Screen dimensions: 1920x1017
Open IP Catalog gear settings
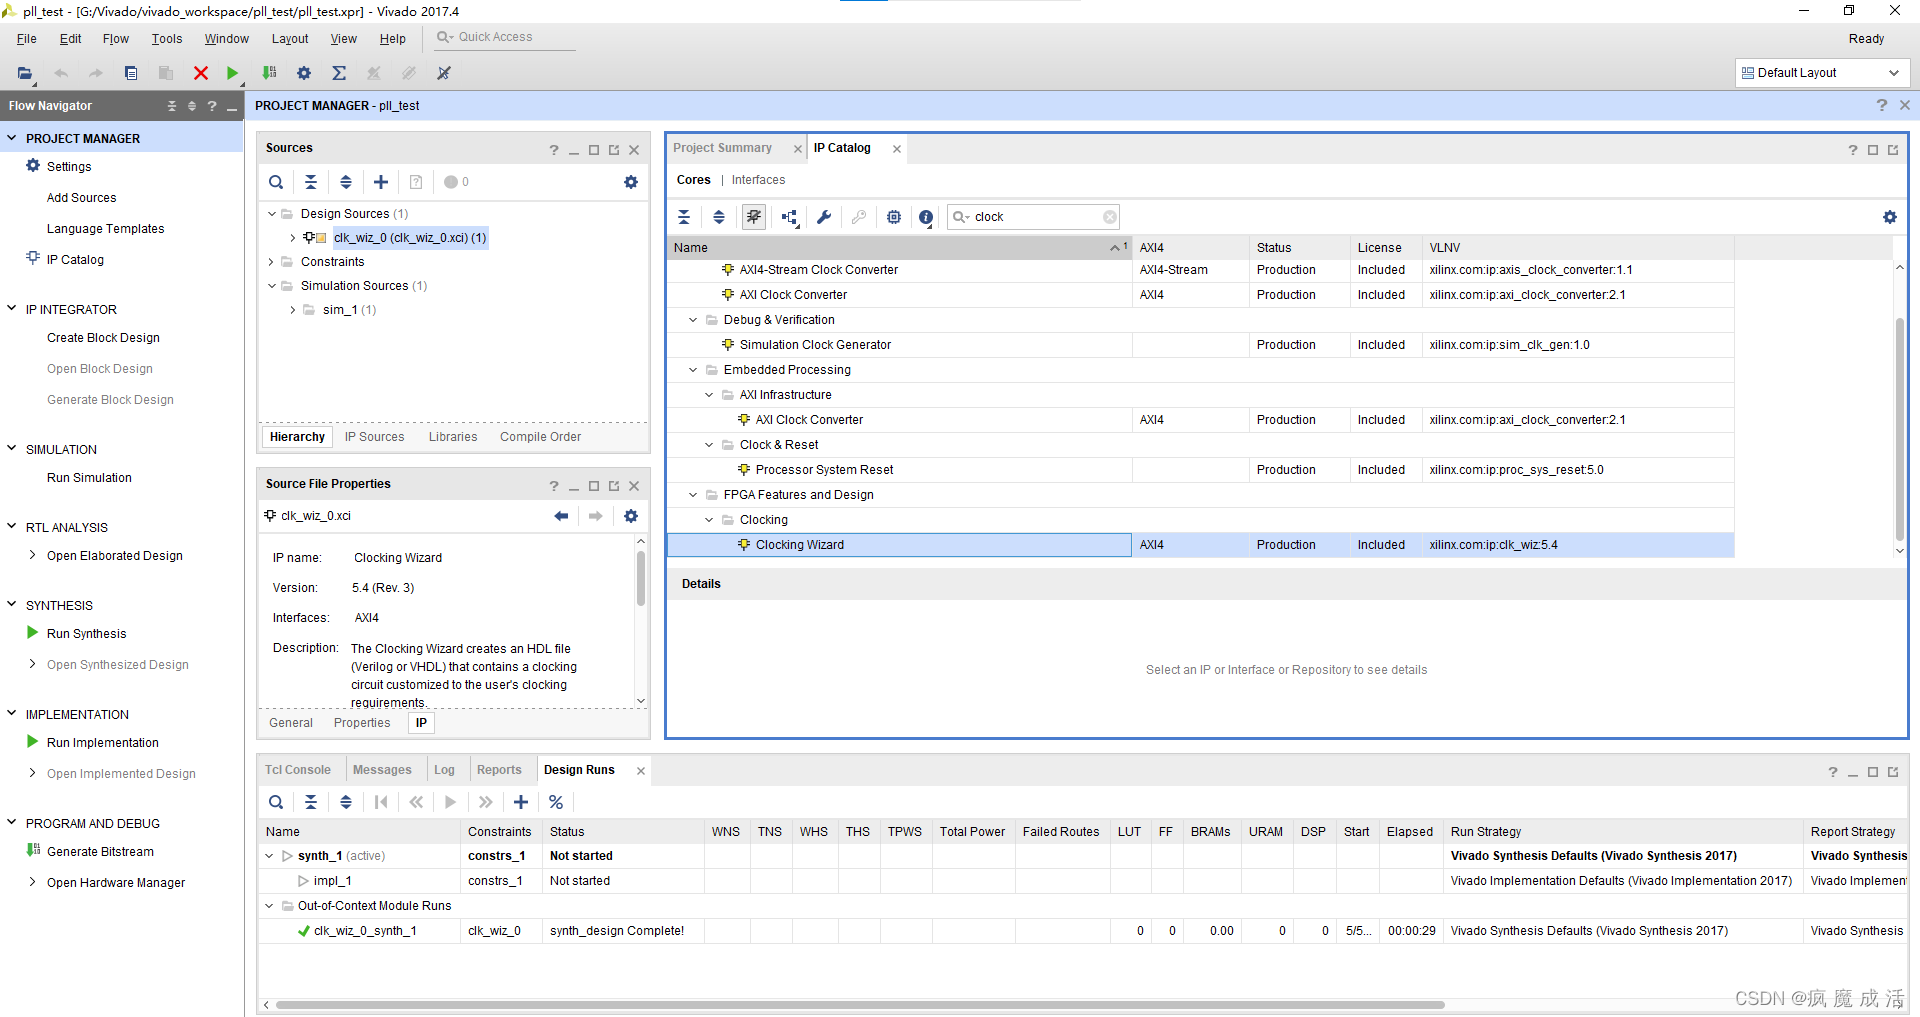click(x=1890, y=217)
